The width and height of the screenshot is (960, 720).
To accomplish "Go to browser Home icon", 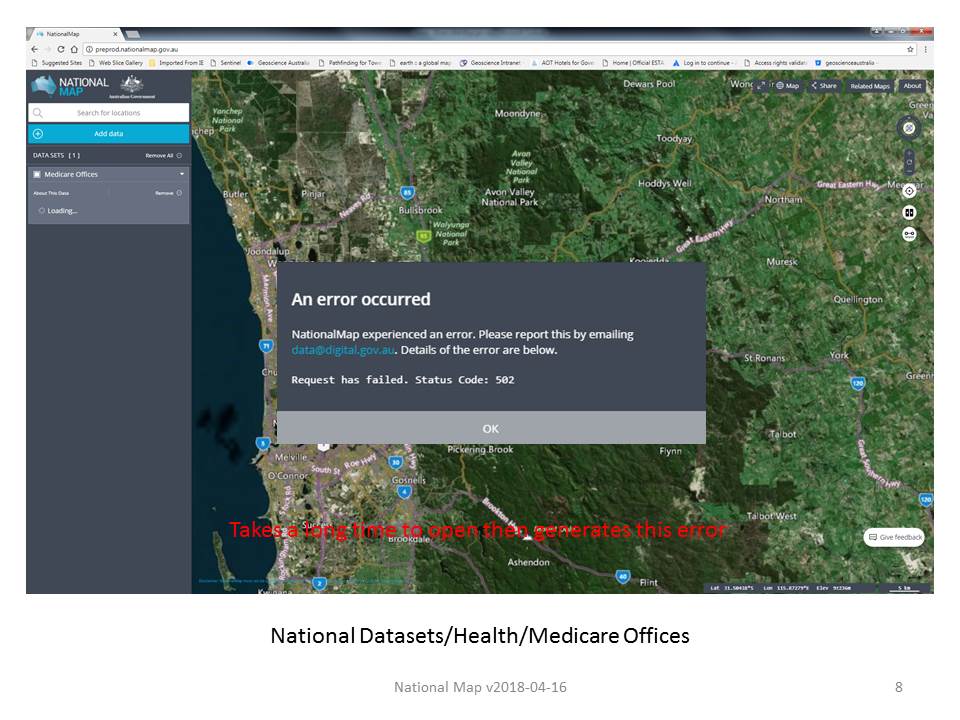I will point(74,49).
